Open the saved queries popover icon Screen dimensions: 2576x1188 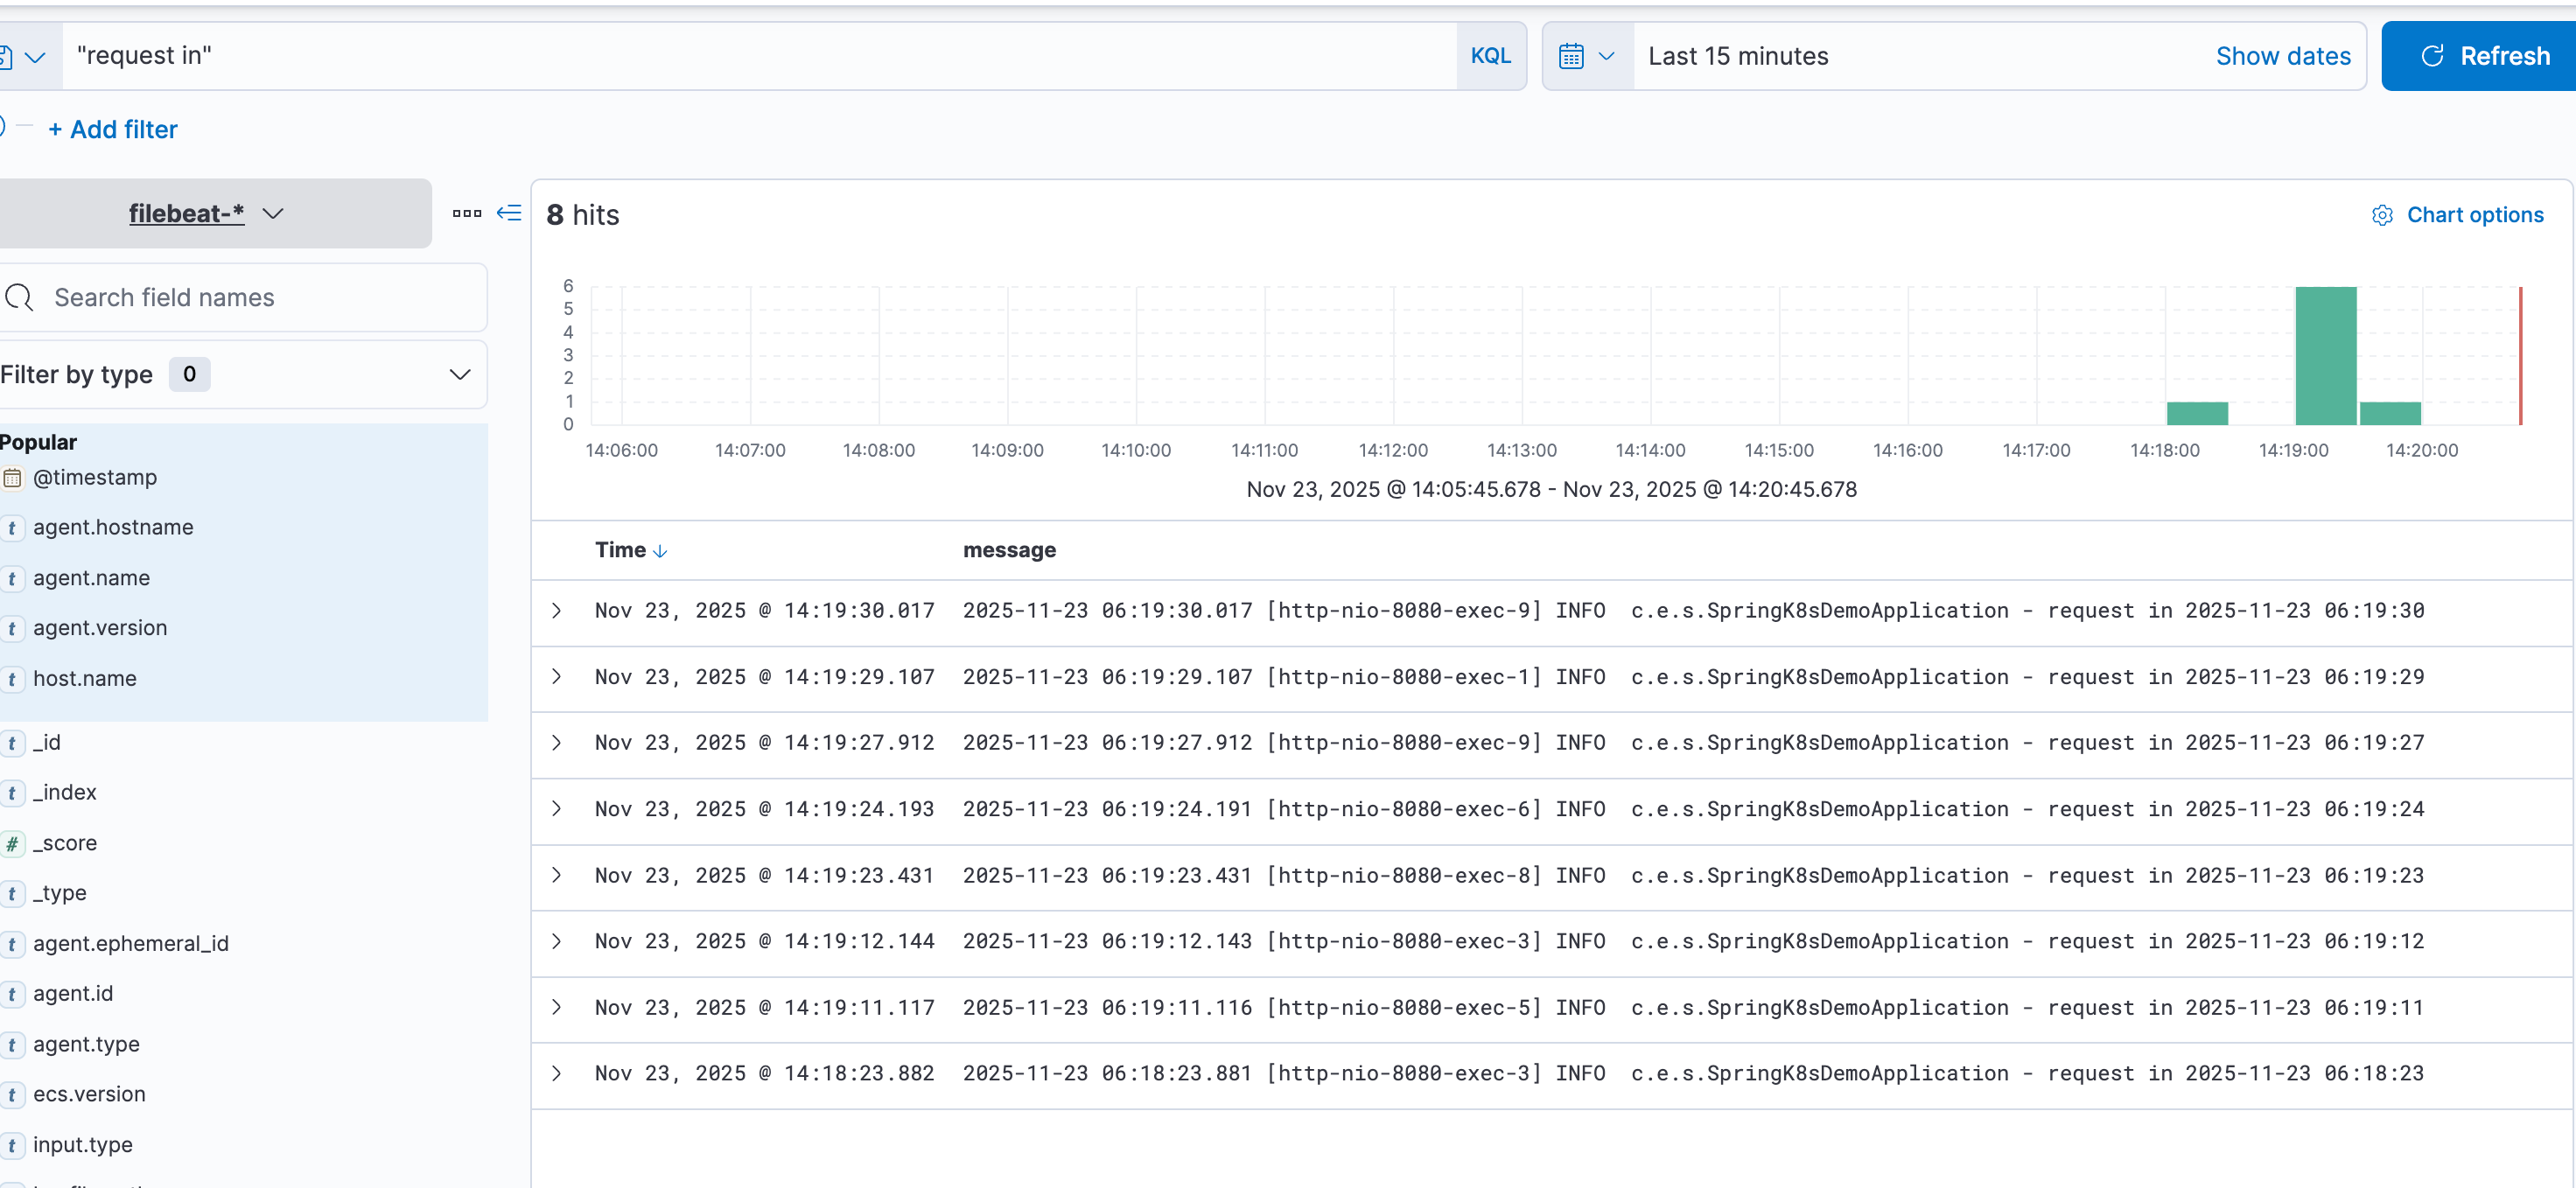(6, 55)
